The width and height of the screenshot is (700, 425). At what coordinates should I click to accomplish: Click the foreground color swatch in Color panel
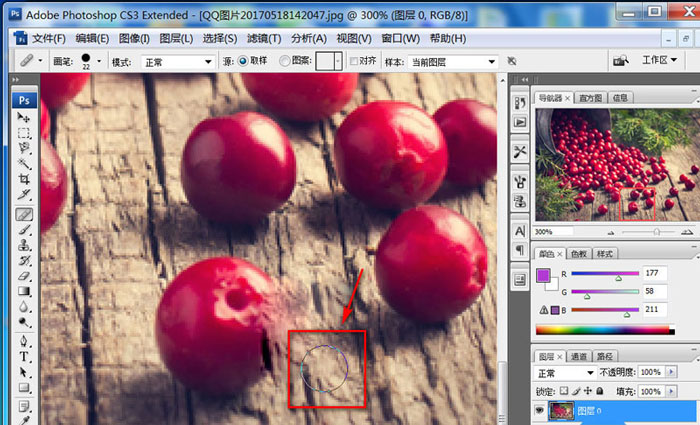tap(543, 275)
